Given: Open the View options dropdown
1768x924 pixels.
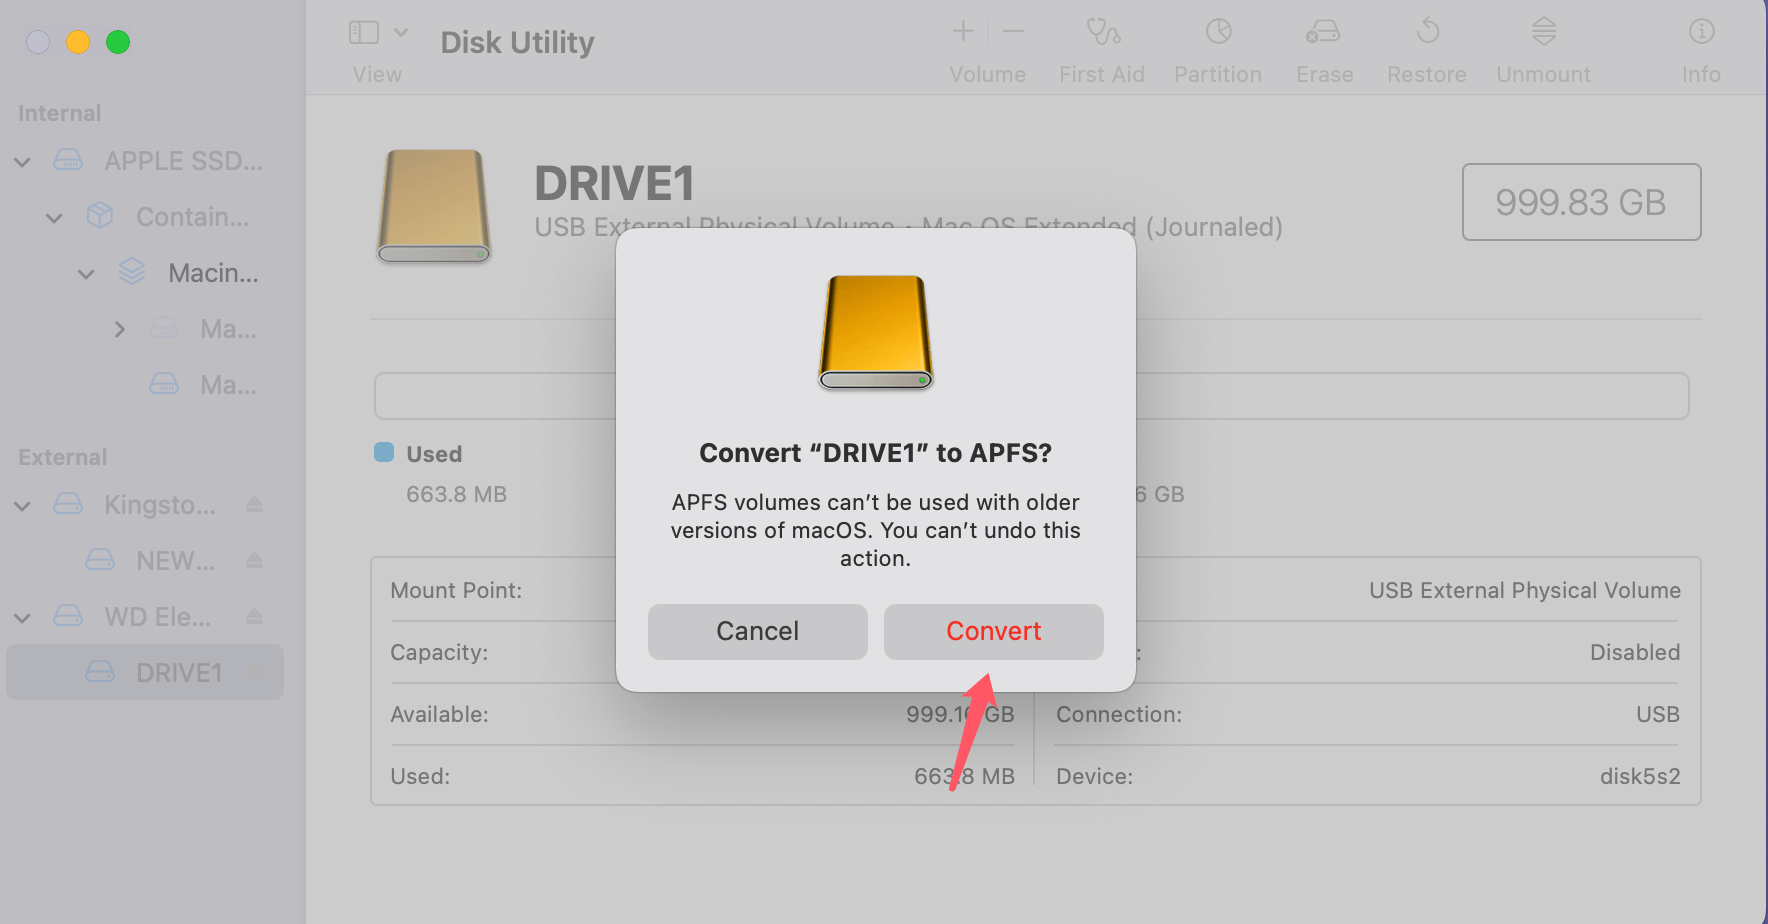Looking at the screenshot, I should [403, 31].
